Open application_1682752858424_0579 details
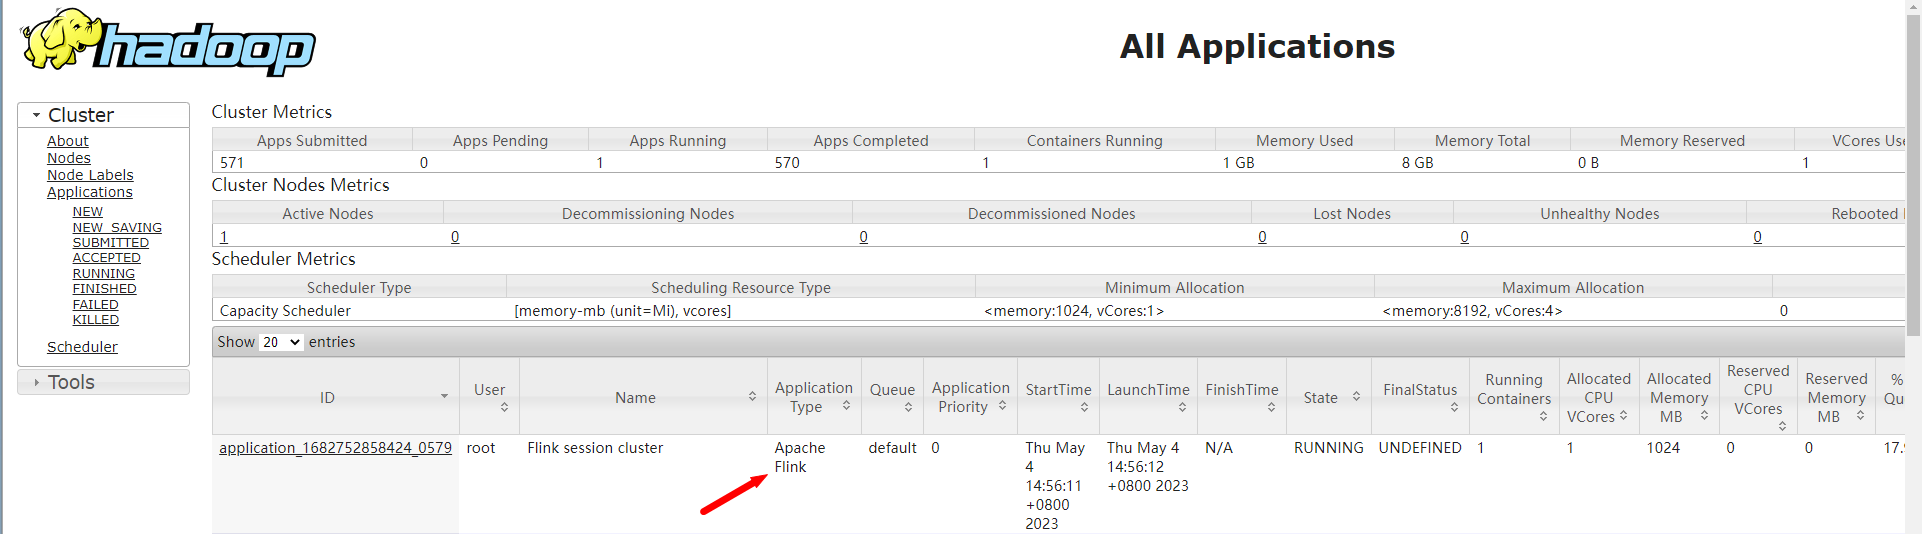Viewport: 1922px width, 534px height. pyautogui.click(x=335, y=448)
